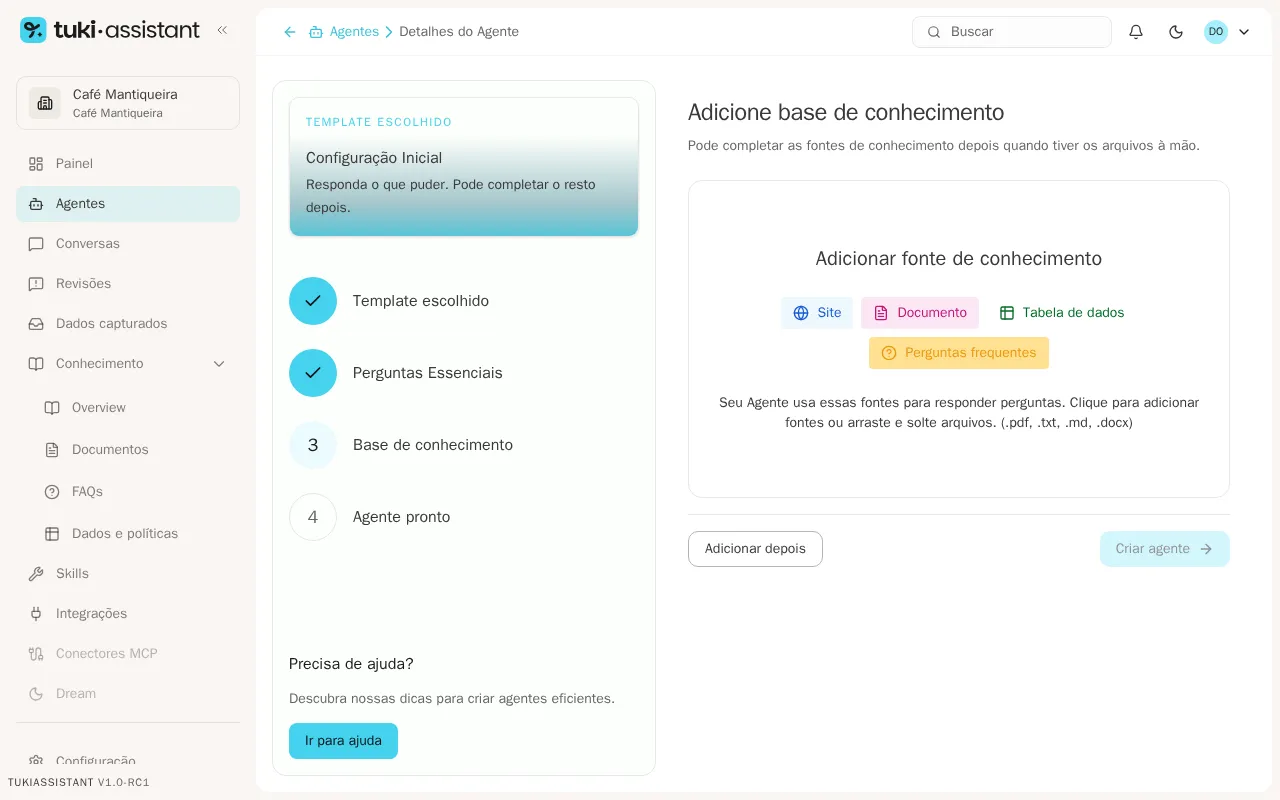Open FAQs under Conhecimento
Viewport: 1280px width, 800px height.
[x=136, y=492]
